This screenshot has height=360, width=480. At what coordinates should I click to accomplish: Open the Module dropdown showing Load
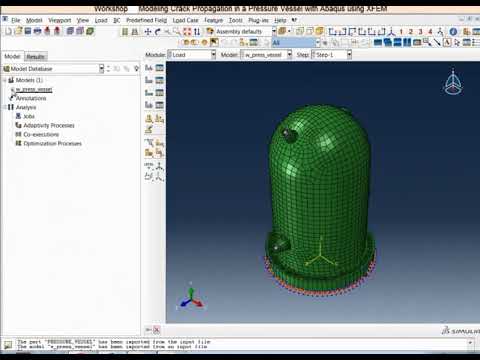click(191, 55)
